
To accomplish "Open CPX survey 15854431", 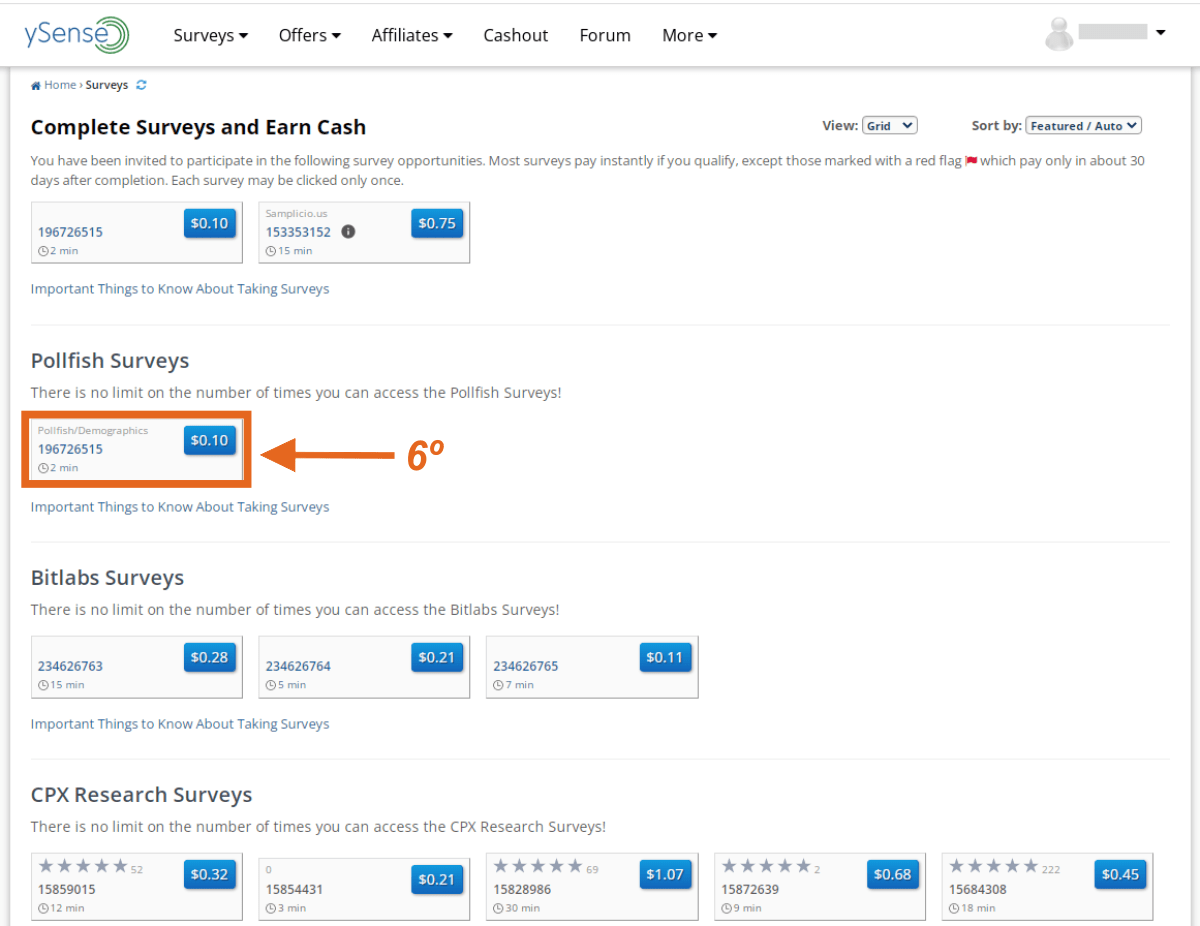I will 294,889.
